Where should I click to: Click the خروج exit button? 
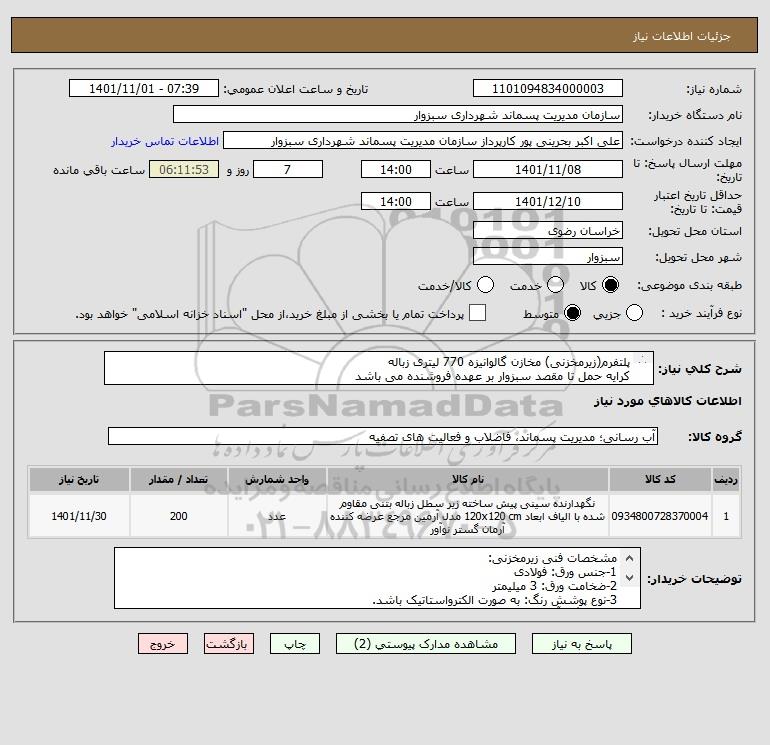point(163,644)
